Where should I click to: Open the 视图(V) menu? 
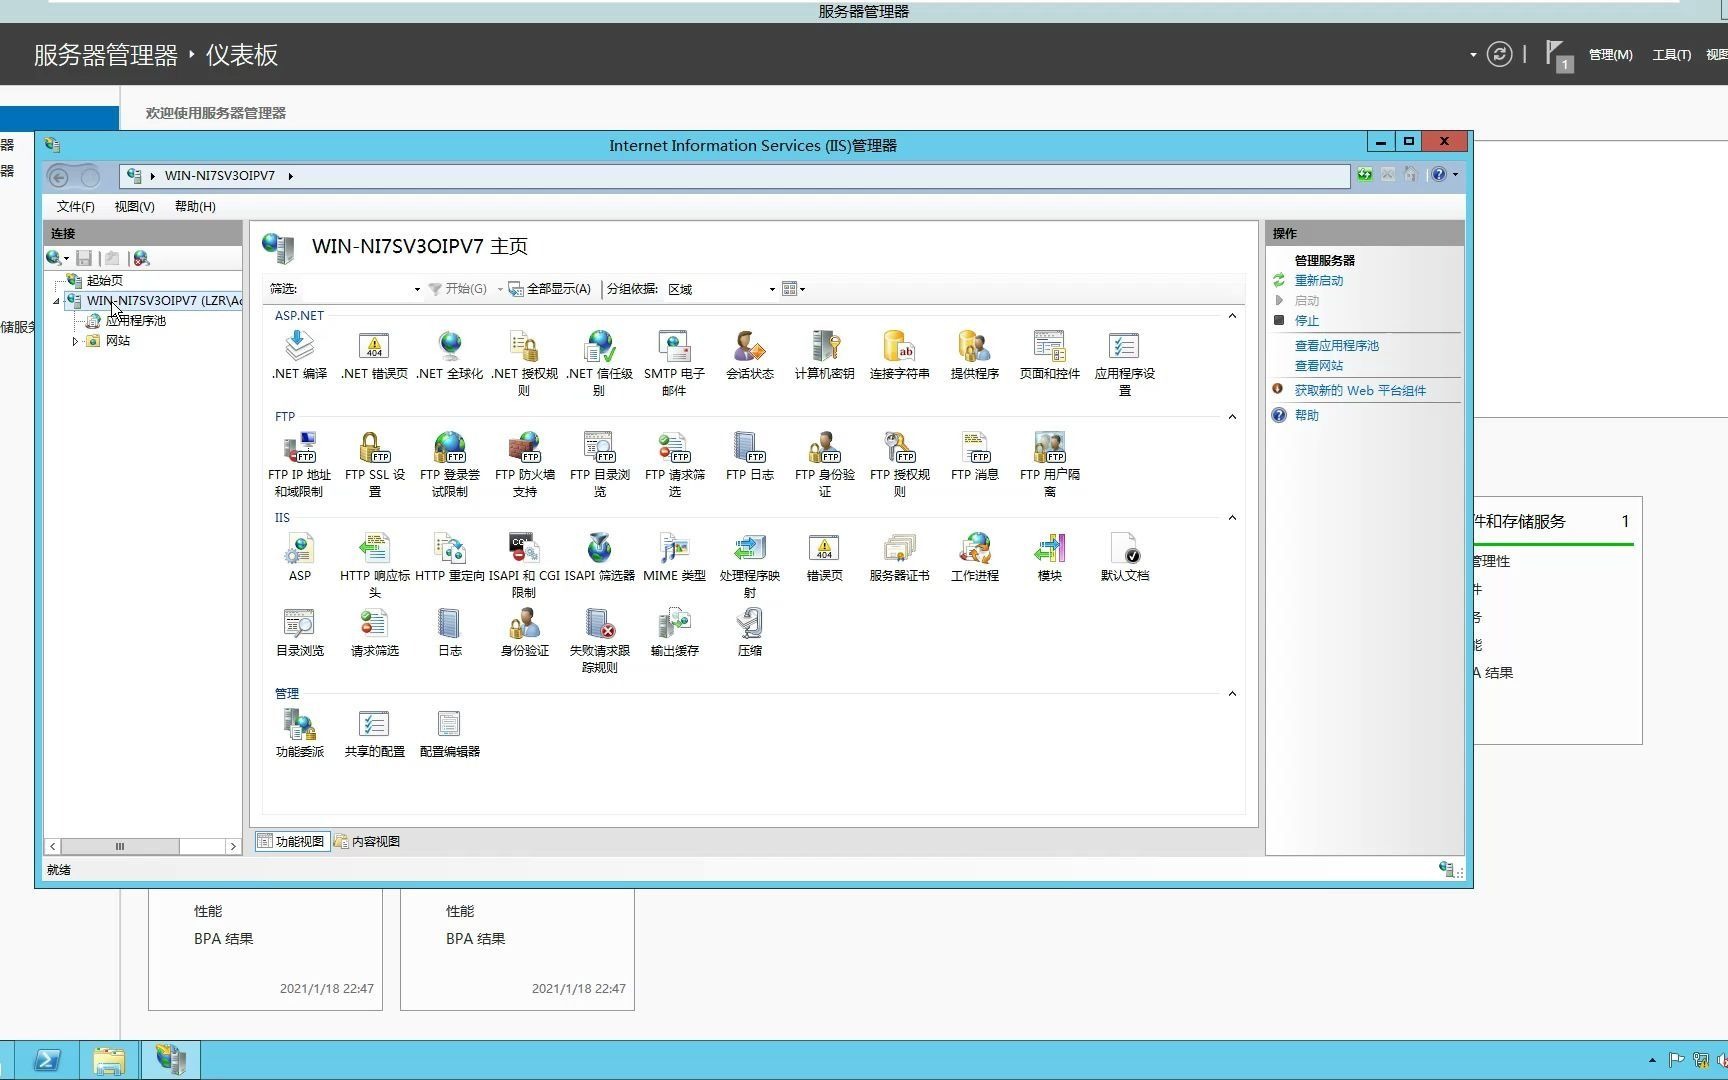(x=134, y=207)
